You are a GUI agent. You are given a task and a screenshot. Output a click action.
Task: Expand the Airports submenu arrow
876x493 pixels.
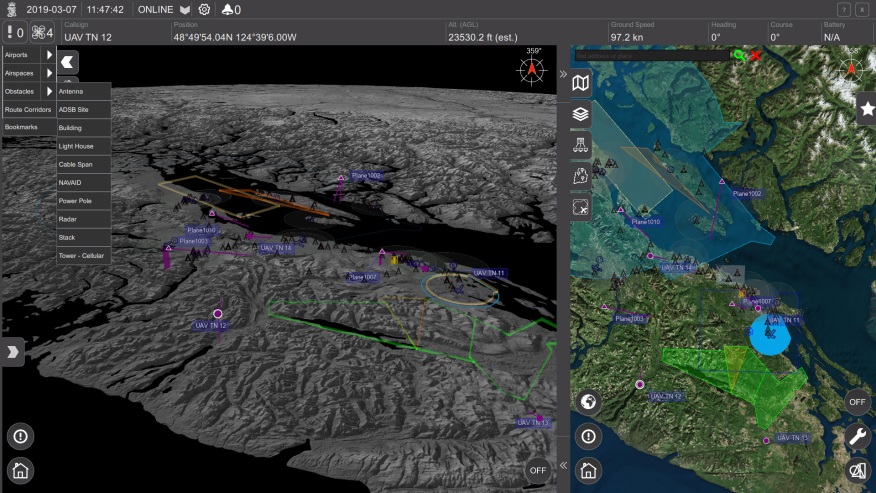(x=49, y=55)
